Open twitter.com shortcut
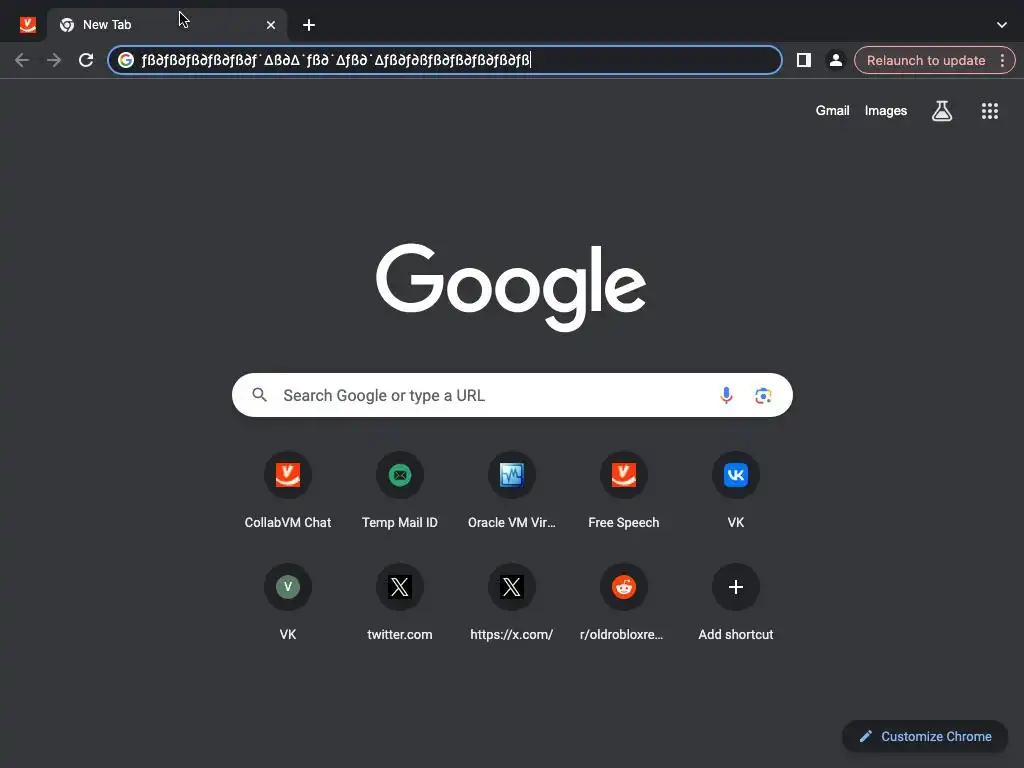1024x768 pixels. tap(400, 602)
